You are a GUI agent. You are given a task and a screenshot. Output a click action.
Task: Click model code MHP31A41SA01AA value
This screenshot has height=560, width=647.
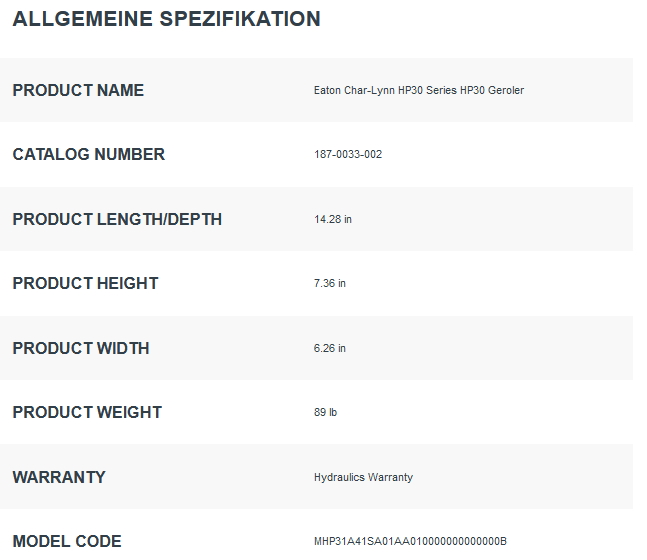pyautogui.click(x=410, y=541)
